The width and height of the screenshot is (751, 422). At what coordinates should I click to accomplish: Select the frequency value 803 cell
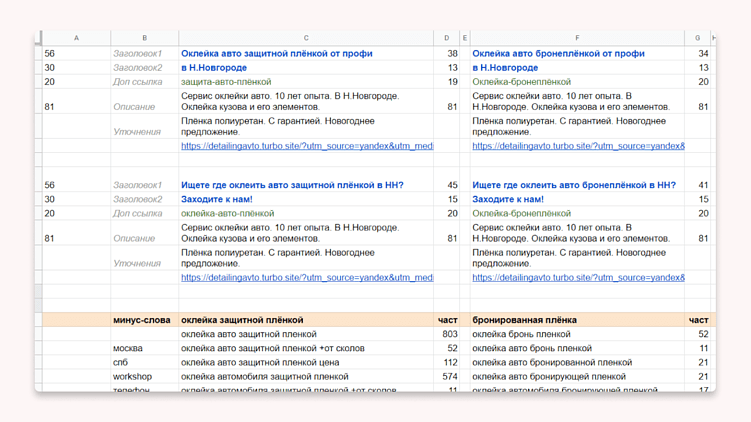[449, 334]
